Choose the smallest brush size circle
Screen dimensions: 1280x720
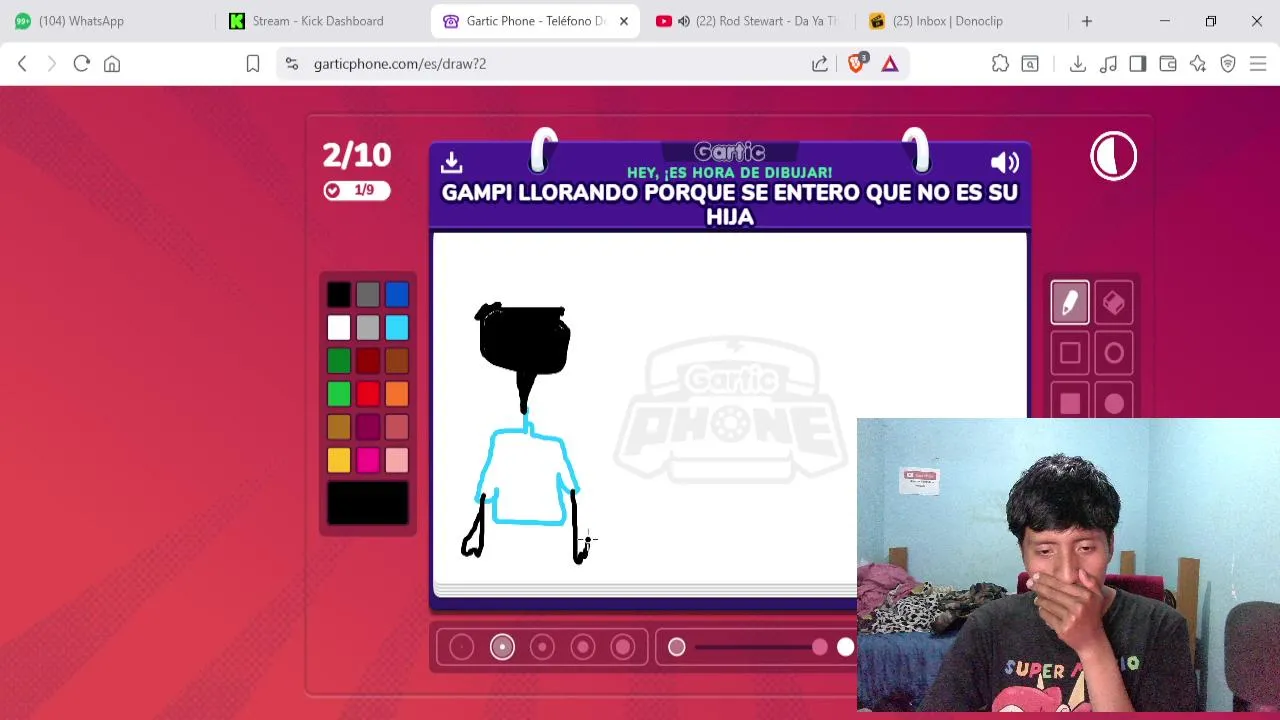461,647
